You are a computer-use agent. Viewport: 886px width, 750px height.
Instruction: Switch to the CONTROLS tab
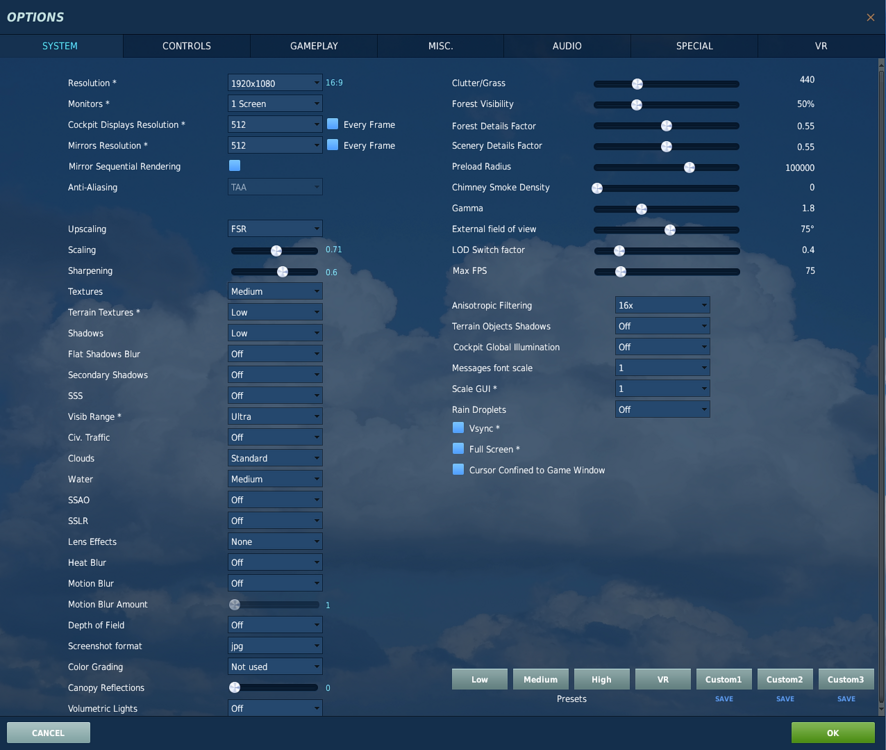click(186, 46)
